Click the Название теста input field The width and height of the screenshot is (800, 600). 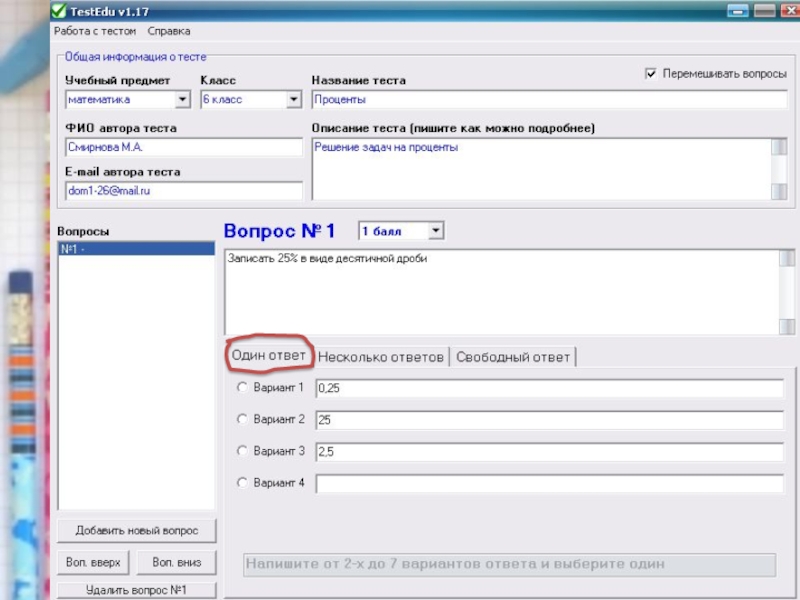pos(548,100)
